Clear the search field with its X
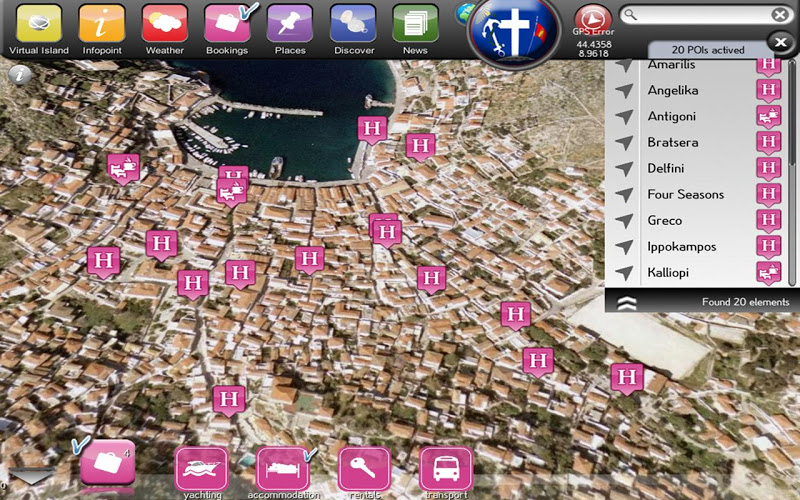 click(780, 15)
